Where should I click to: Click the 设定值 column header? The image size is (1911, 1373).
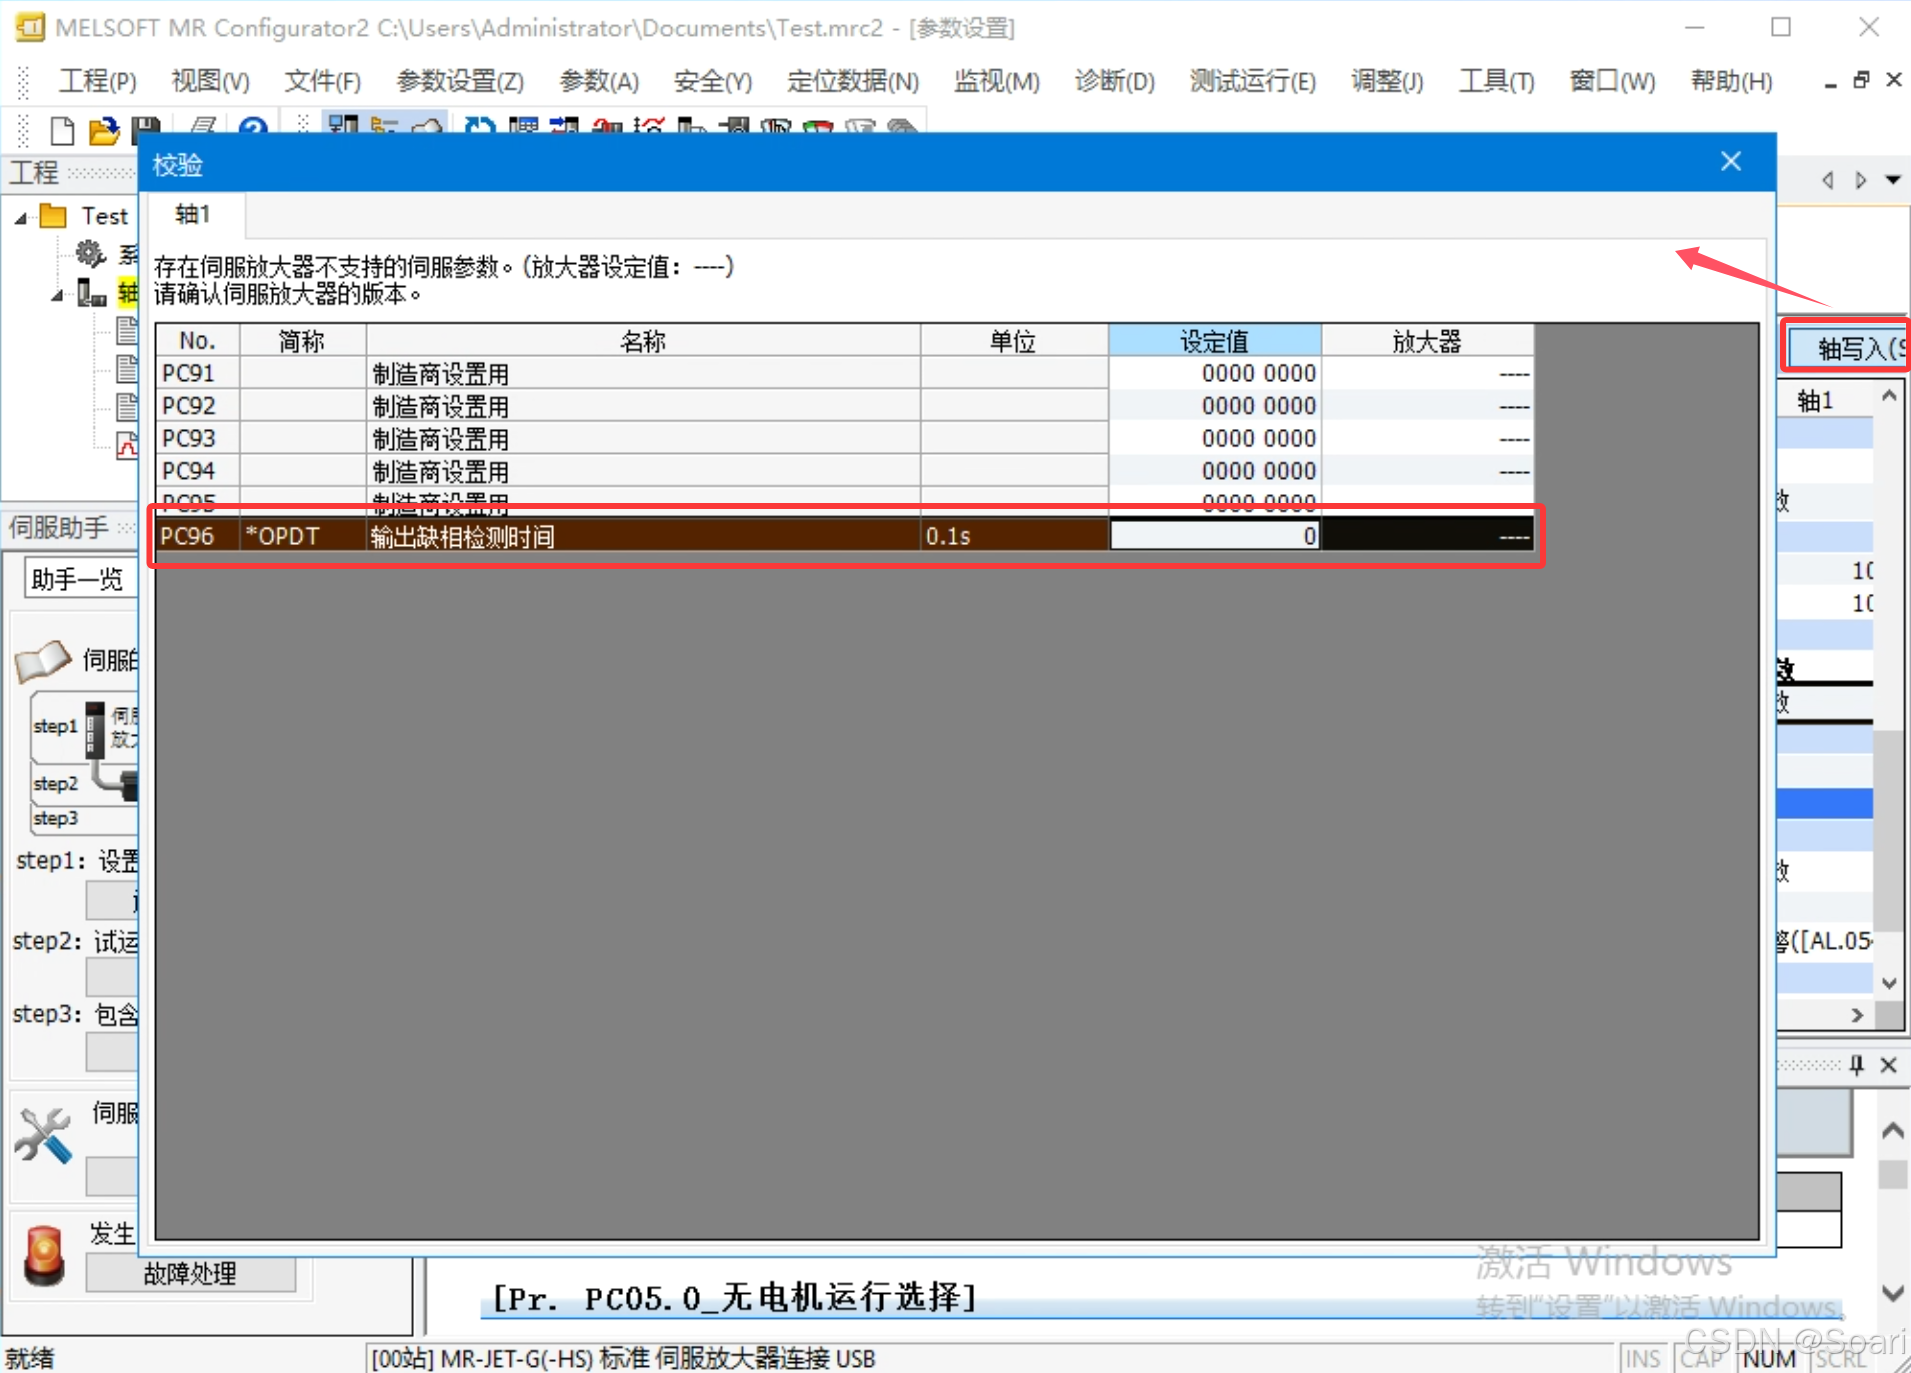(1214, 341)
